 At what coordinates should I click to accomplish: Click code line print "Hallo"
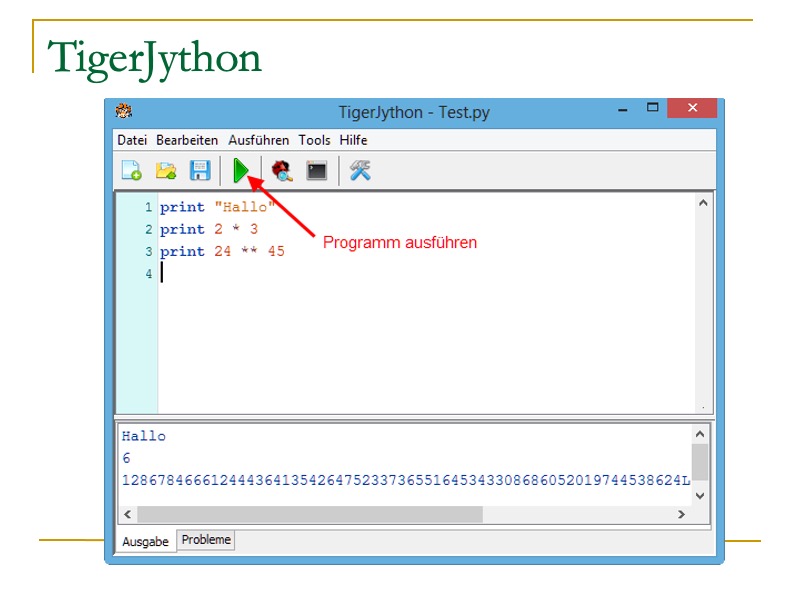click(x=218, y=207)
